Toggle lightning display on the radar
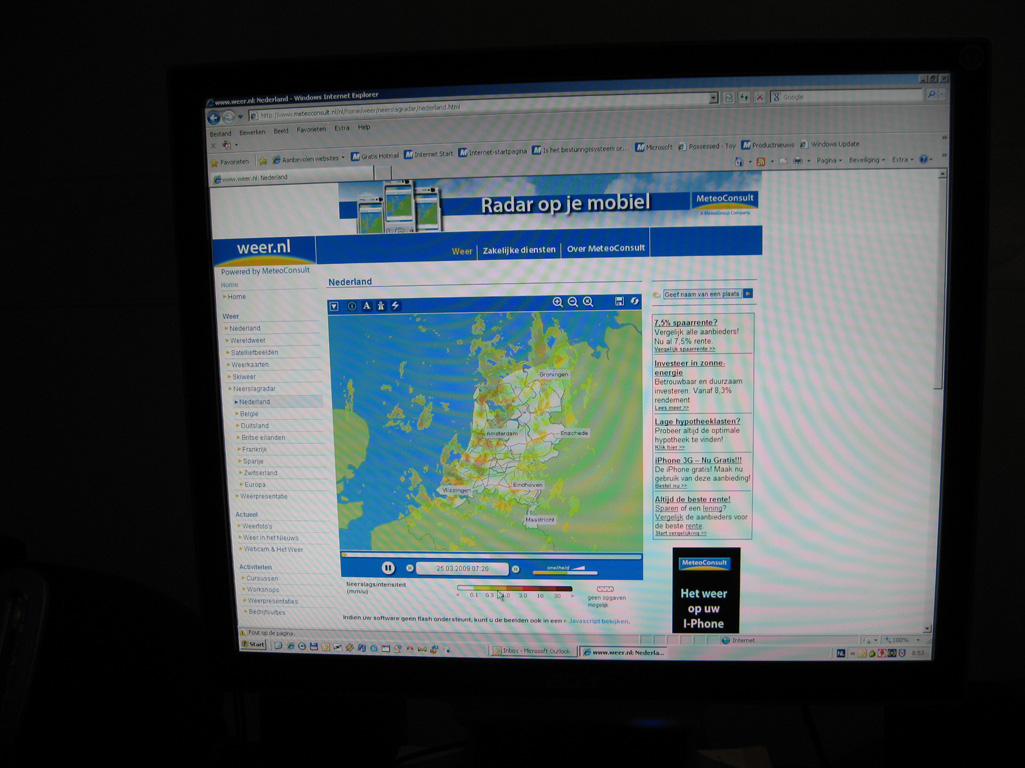This screenshot has width=1025, height=768. pos(395,305)
